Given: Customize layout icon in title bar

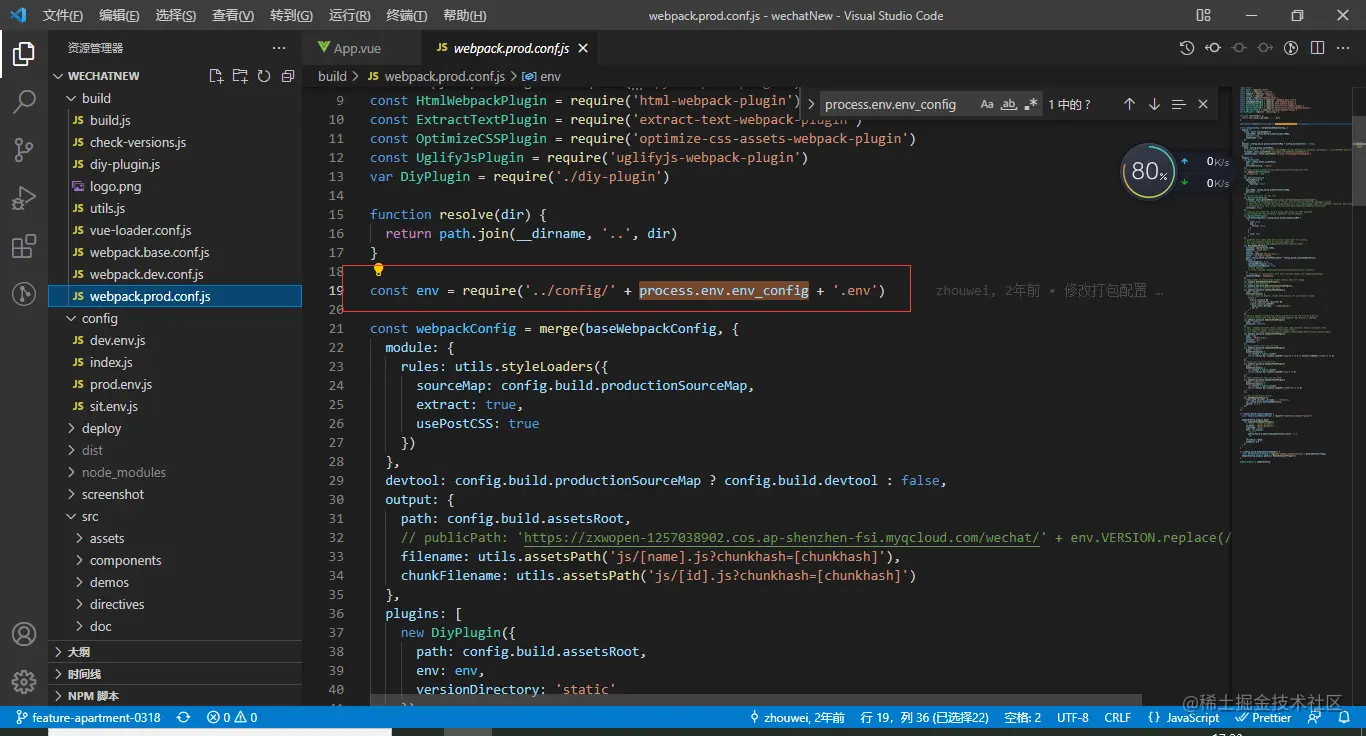Looking at the screenshot, I should coord(1203,15).
